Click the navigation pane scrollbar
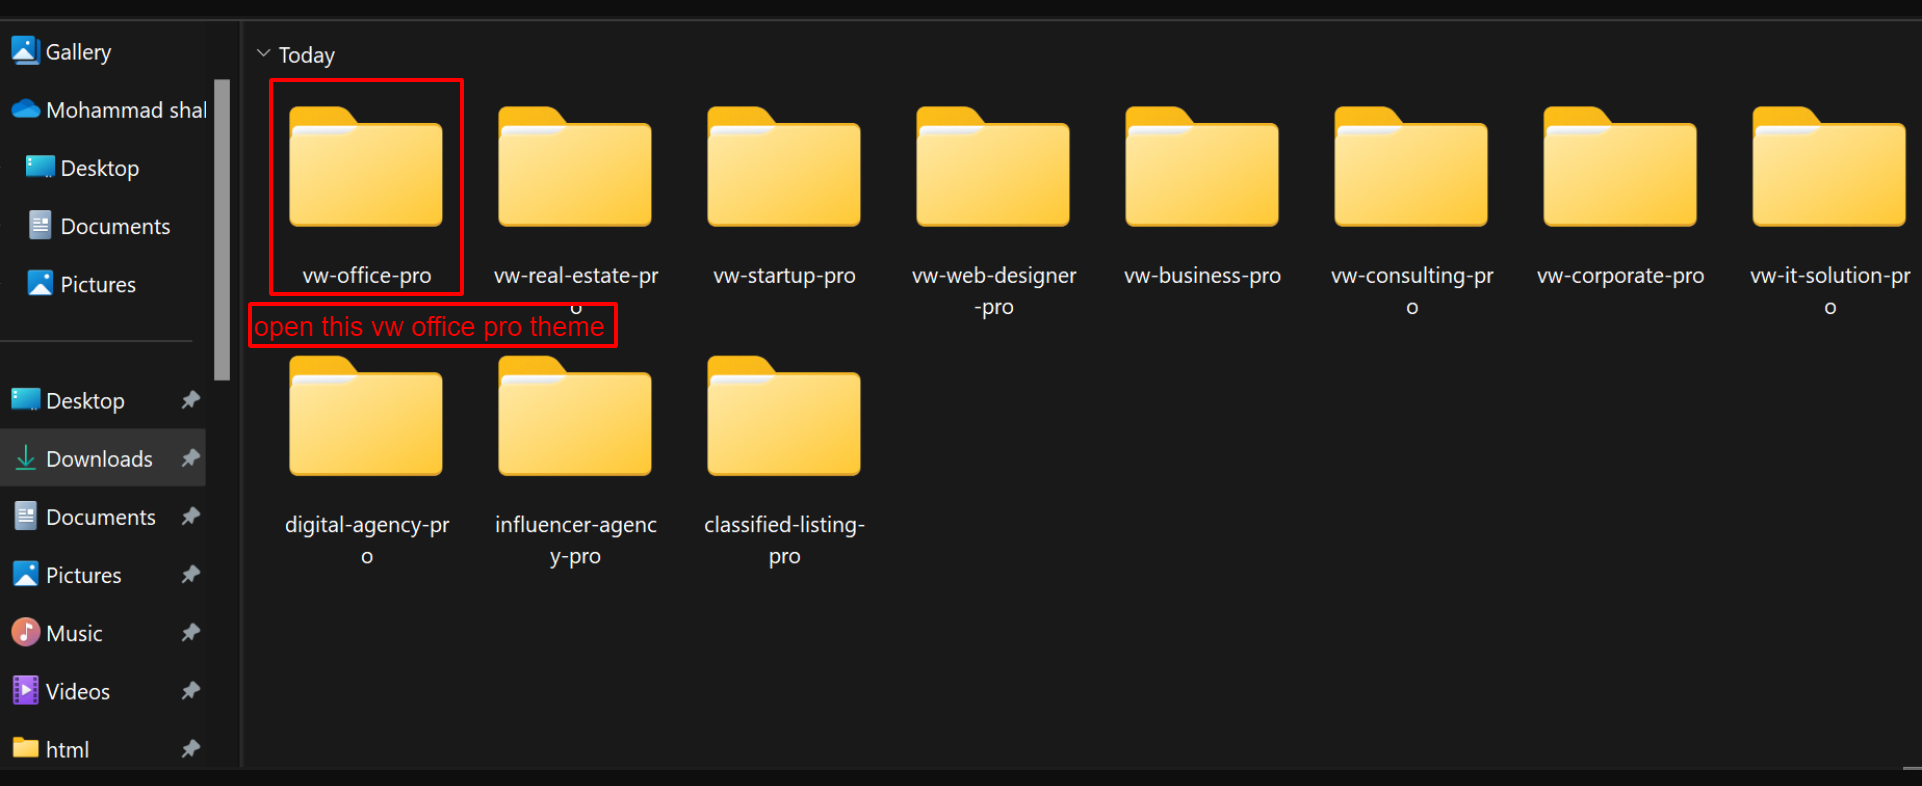 click(222, 230)
